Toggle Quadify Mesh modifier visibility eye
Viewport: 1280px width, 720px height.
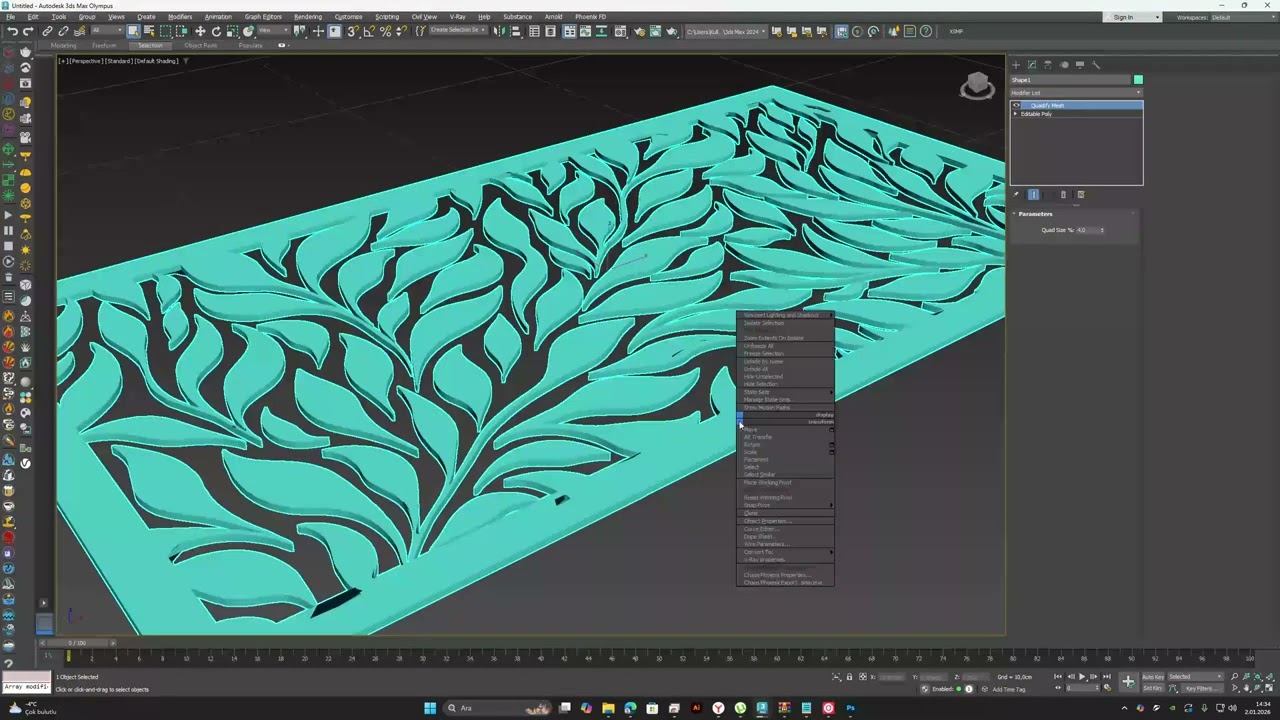(1017, 105)
